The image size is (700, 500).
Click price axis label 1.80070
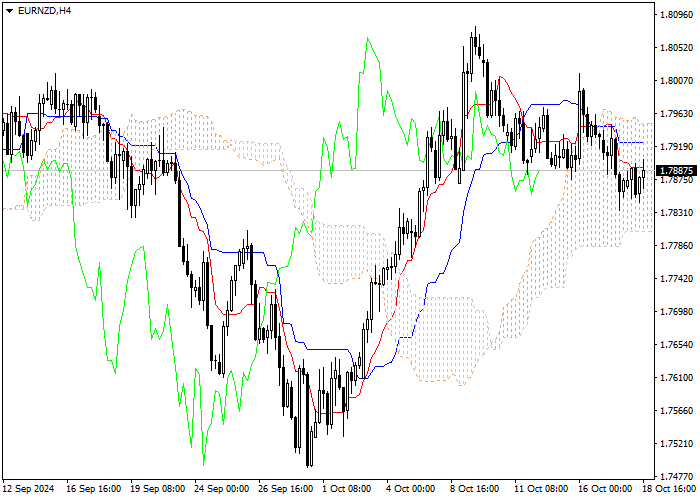click(676, 81)
